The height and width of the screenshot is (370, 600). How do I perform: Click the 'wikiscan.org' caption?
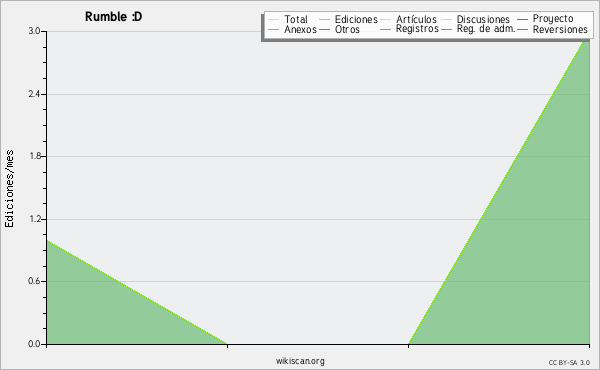(x=300, y=361)
